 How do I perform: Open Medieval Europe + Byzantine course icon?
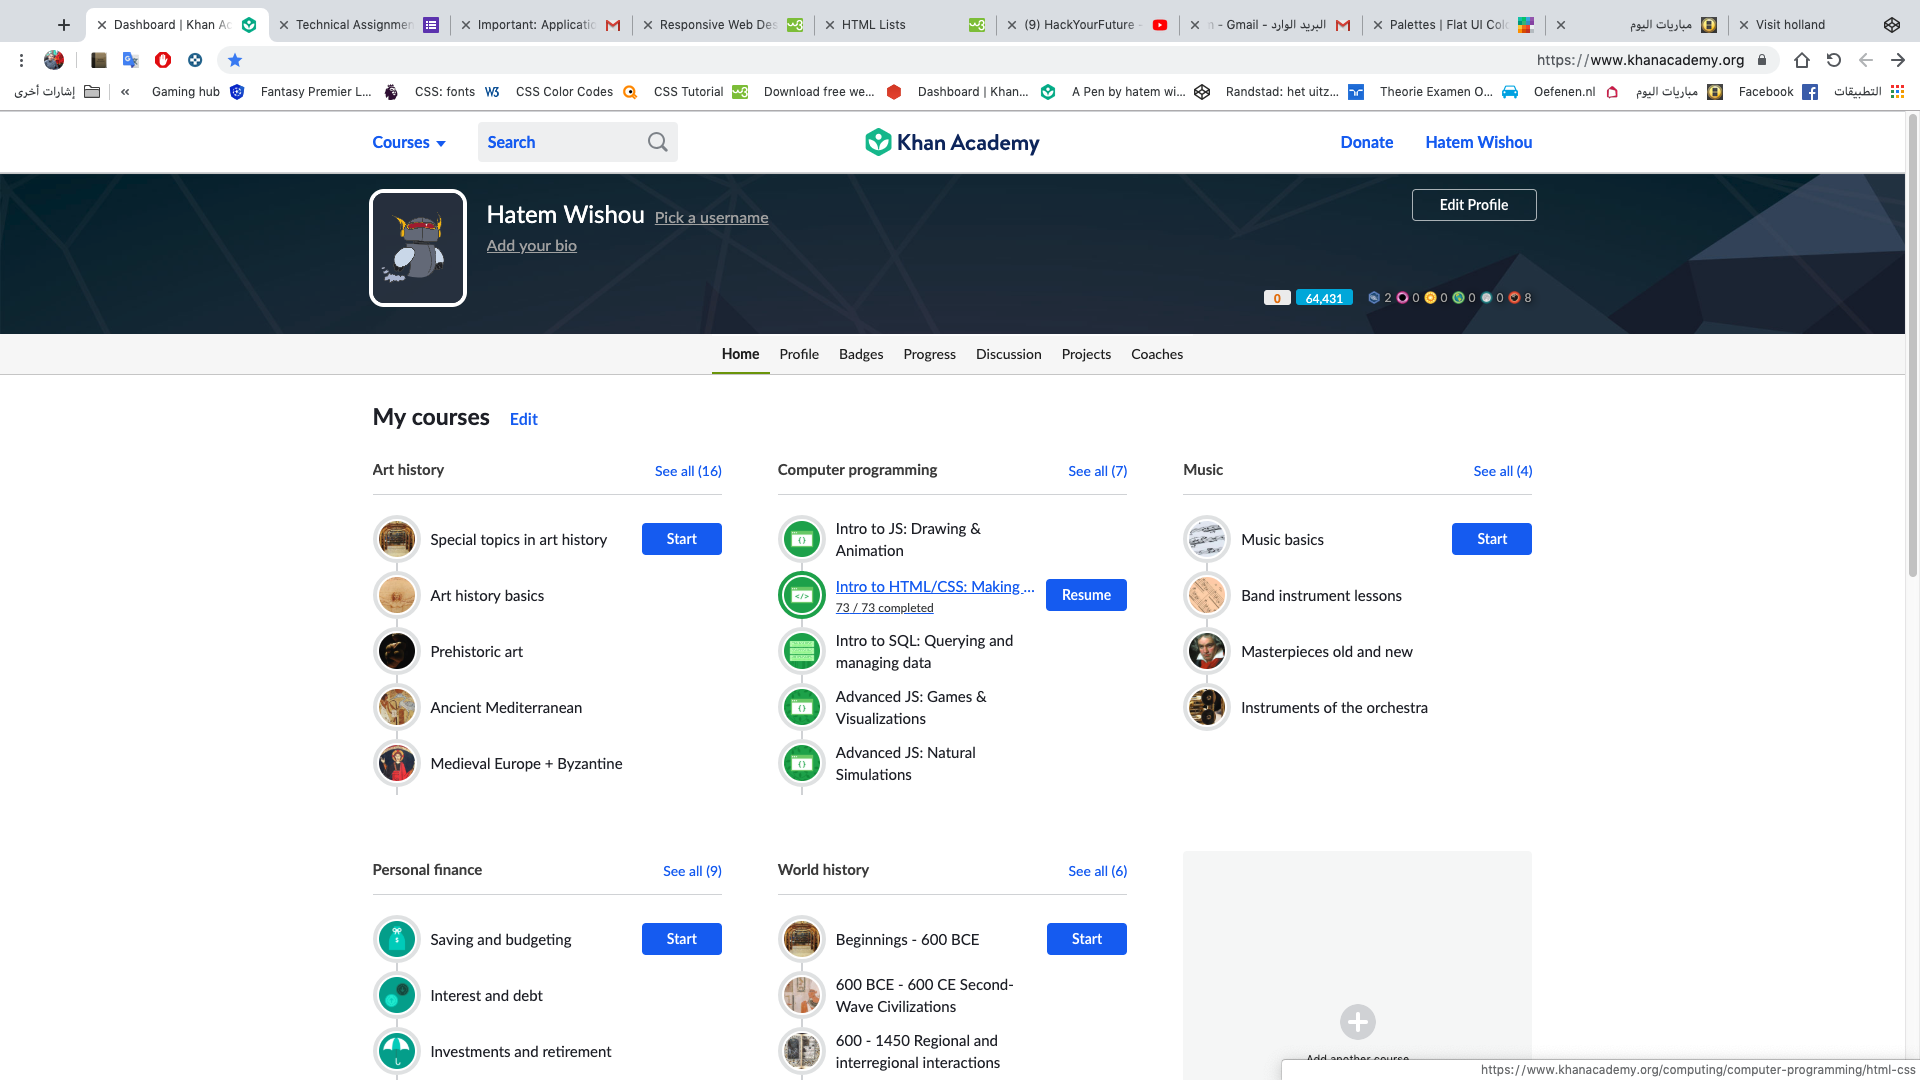click(397, 763)
